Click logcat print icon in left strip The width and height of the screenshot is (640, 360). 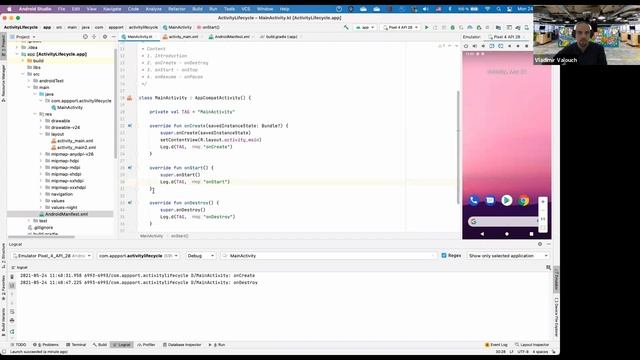pos(12,320)
